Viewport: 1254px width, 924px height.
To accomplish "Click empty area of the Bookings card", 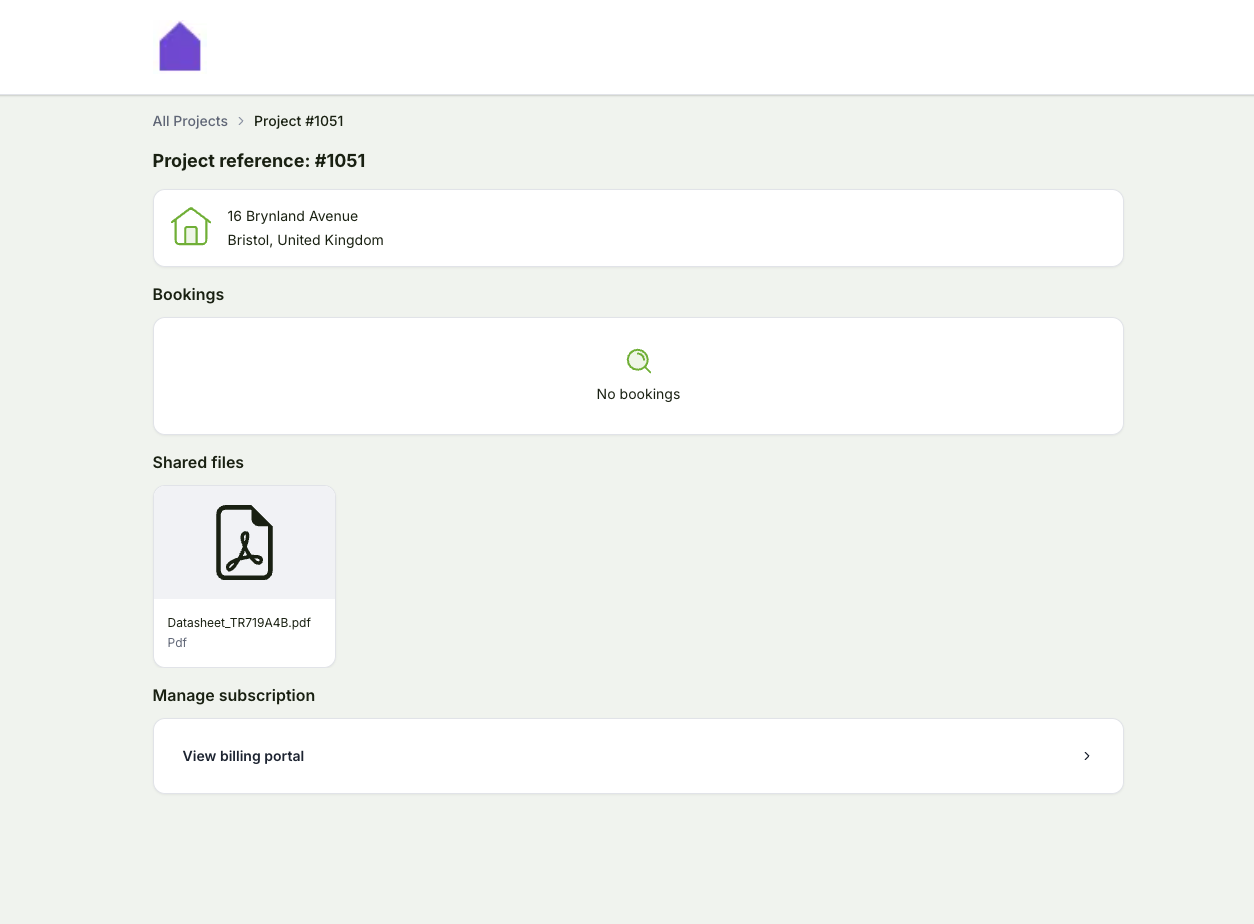I will pos(900,376).
